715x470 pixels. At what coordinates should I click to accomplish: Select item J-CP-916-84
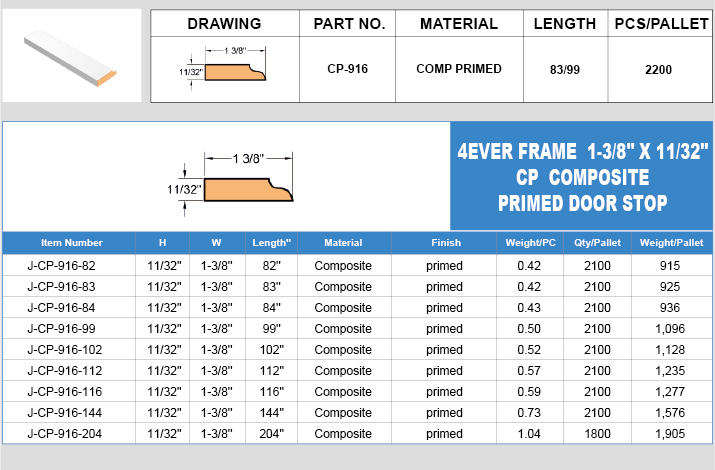pyautogui.click(x=61, y=308)
